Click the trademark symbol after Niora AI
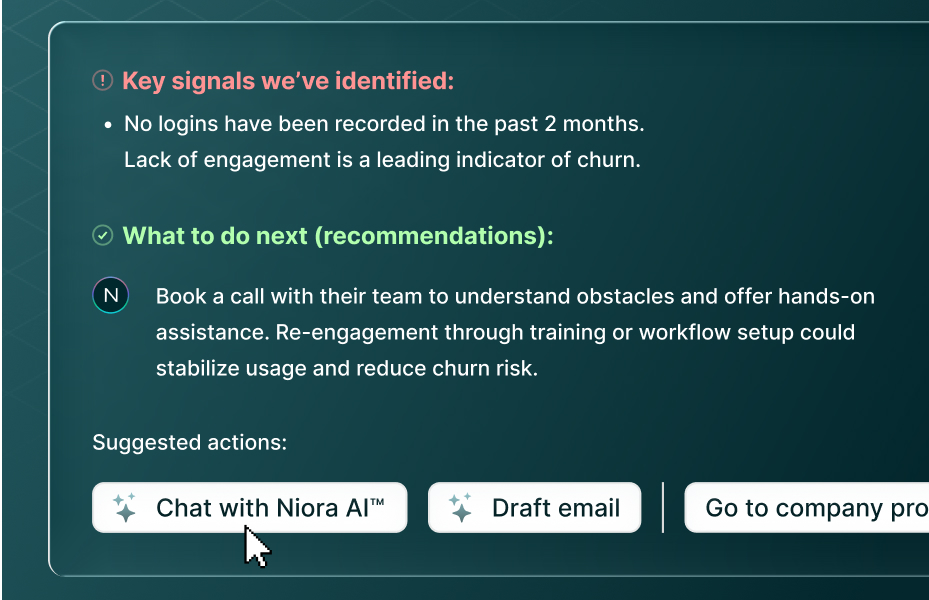 tap(377, 502)
